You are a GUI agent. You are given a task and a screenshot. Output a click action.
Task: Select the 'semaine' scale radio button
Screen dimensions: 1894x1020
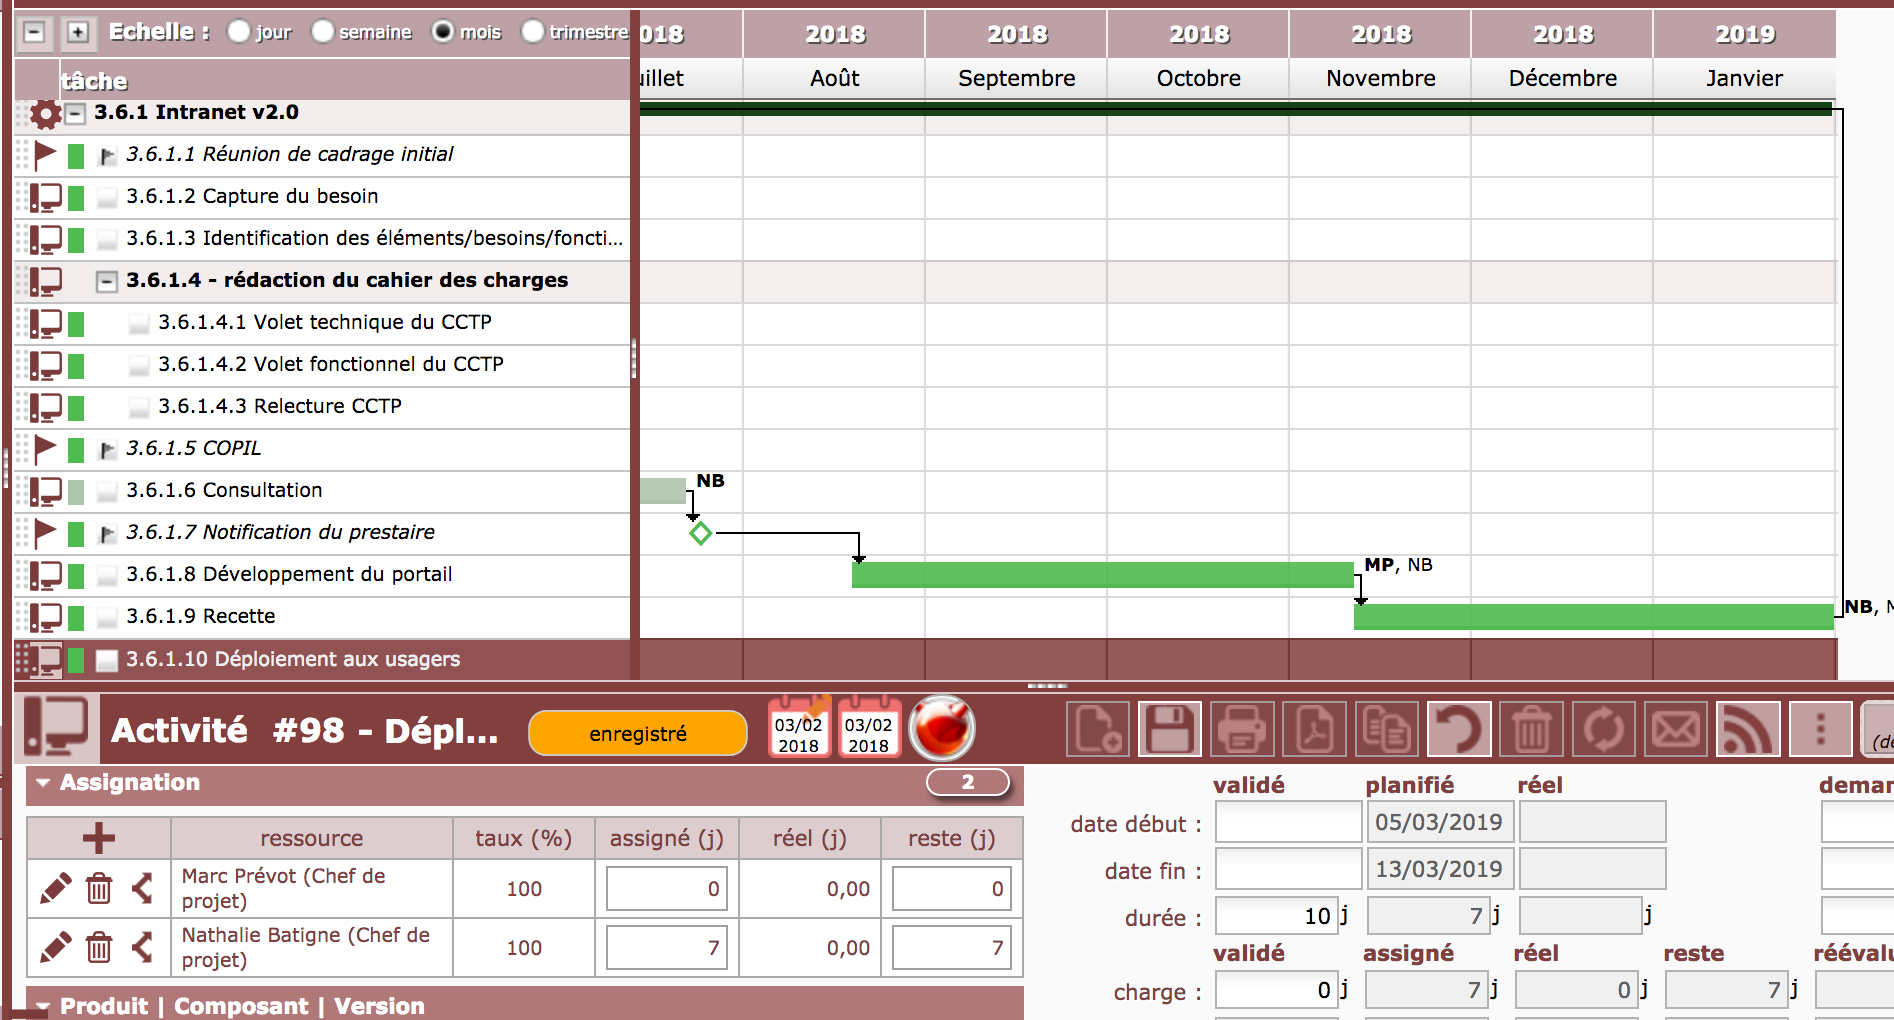pyautogui.click(x=322, y=32)
